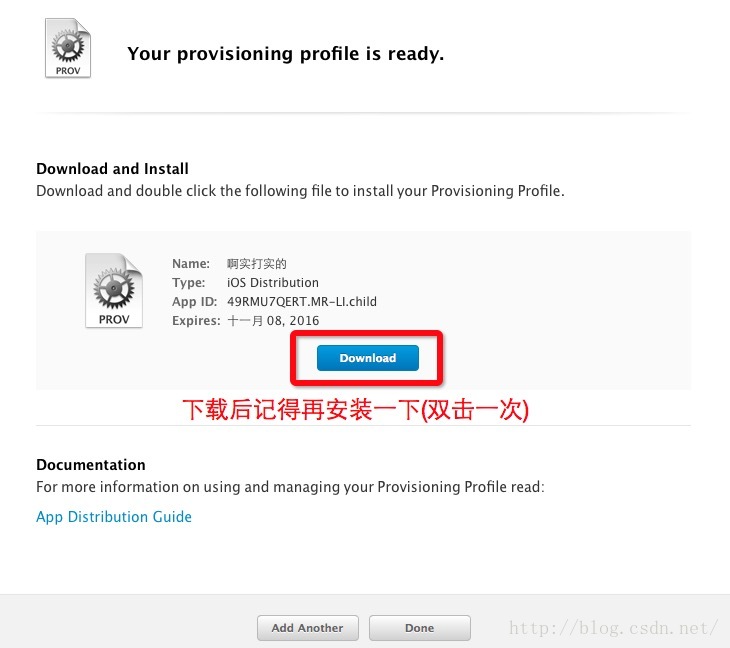The width and height of the screenshot is (730, 648).
Task: Click the double-click install instruction text
Action: point(300,191)
